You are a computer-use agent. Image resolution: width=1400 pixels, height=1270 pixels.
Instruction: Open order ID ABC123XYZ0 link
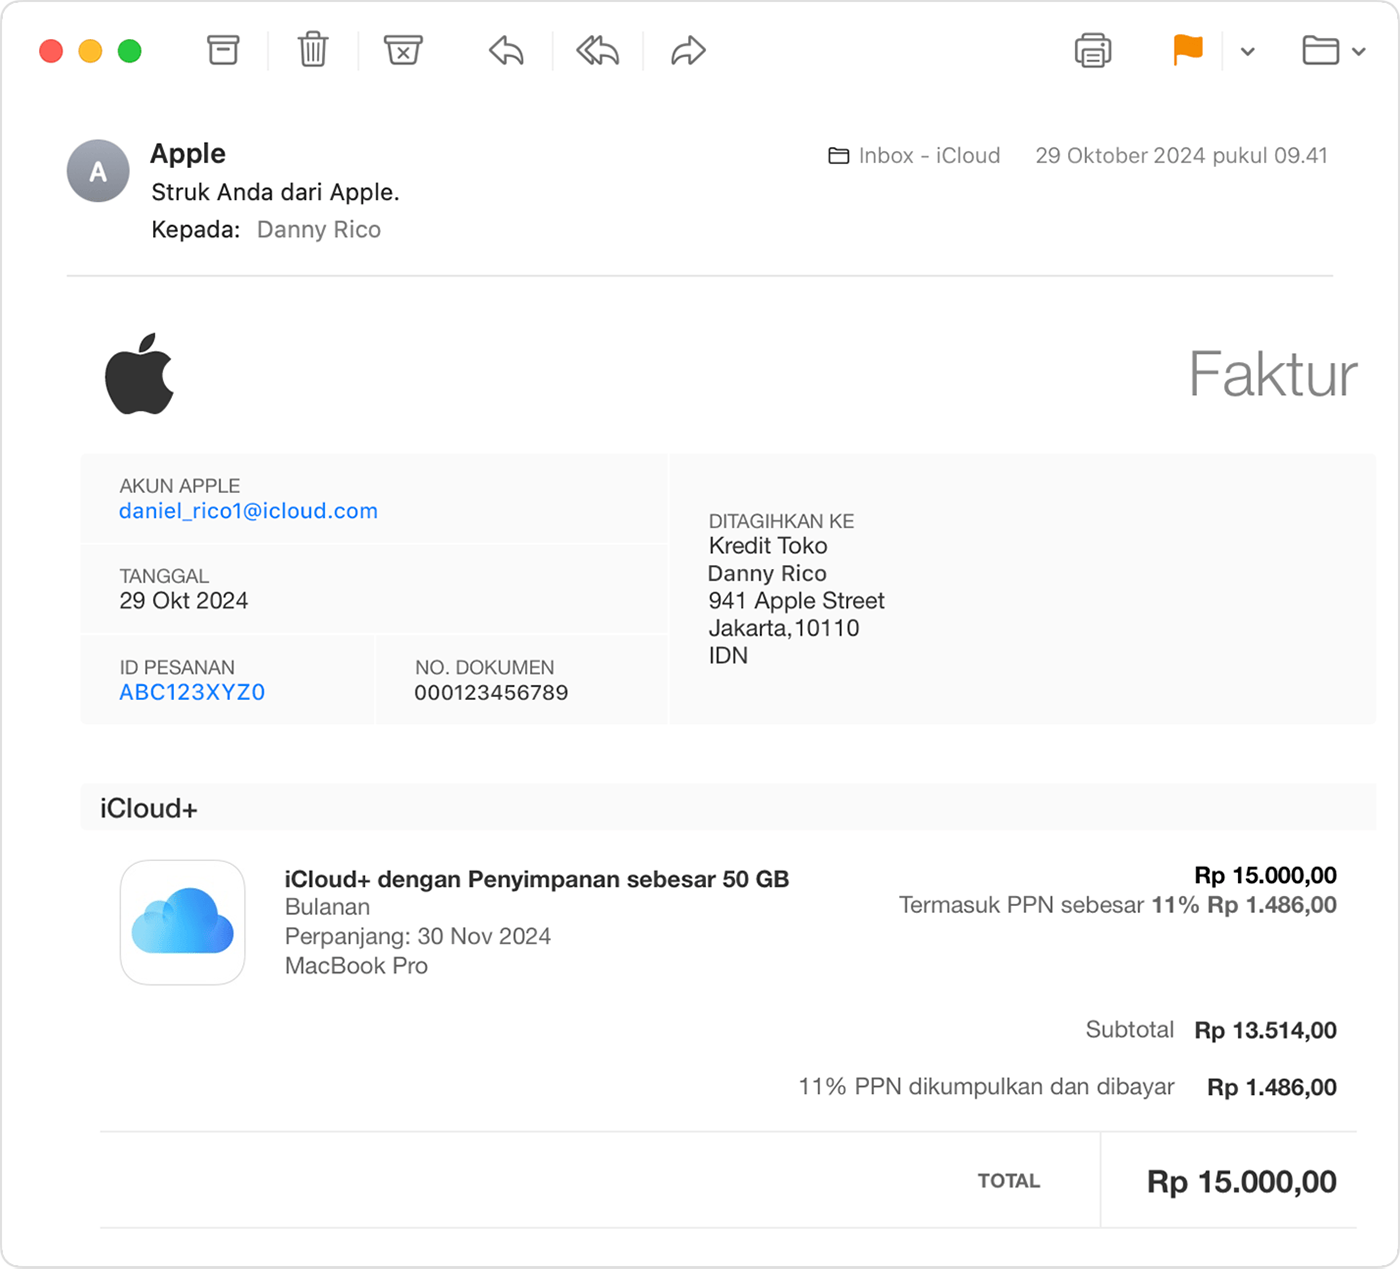192,692
